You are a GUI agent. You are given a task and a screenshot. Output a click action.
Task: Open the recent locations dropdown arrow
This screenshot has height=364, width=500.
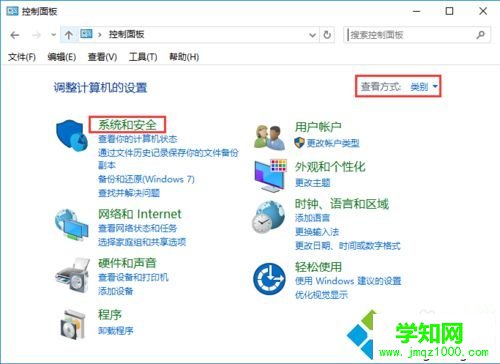pos(53,35)
